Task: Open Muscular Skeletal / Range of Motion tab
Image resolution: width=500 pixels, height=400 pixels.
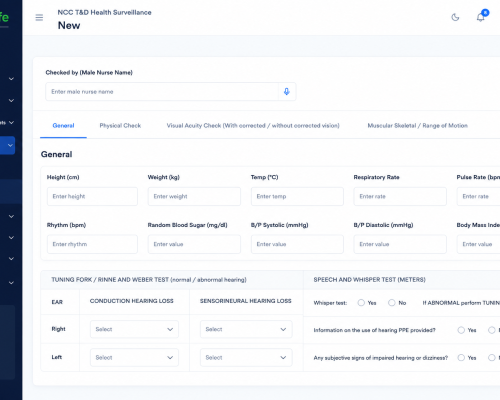Action: pos(418,126)
